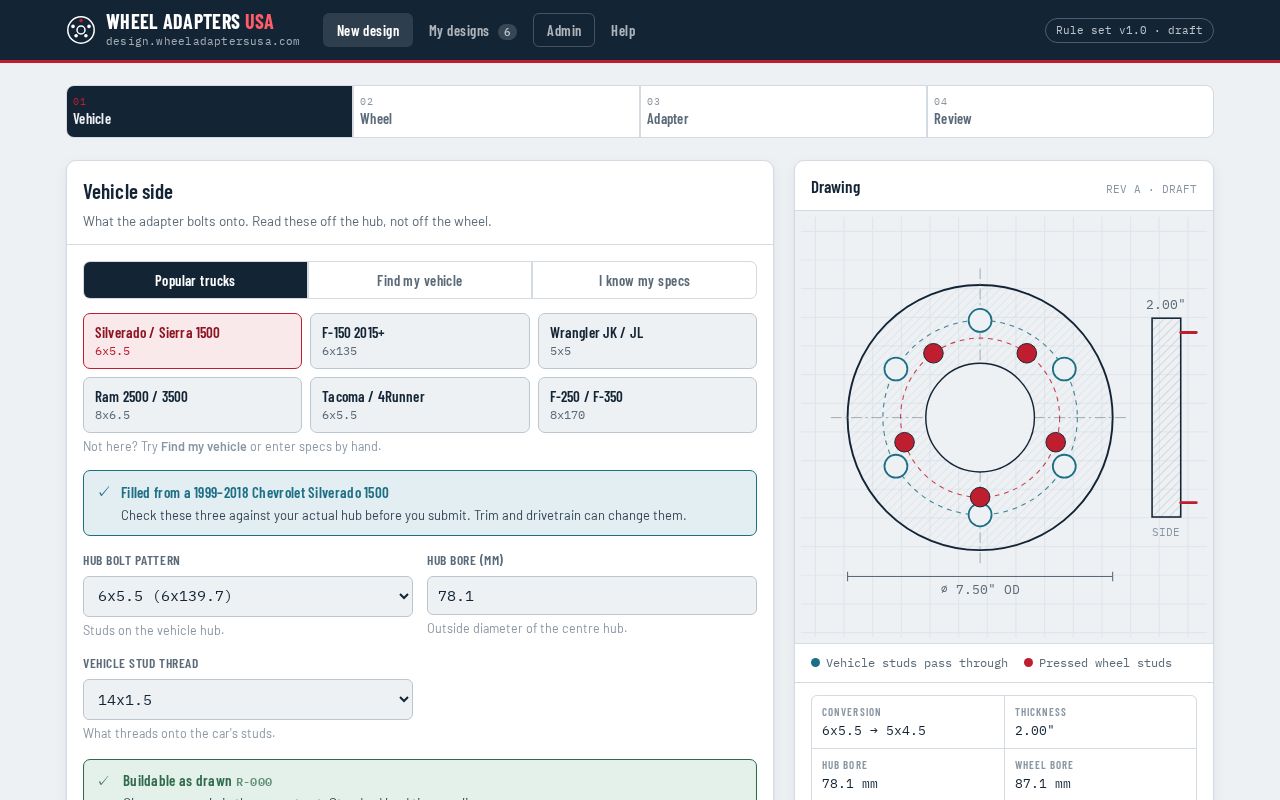Switch to the Find my vehicle tab
Image resolution: width=1280 pixels, height=800 pixels.
tap(420, 280)
